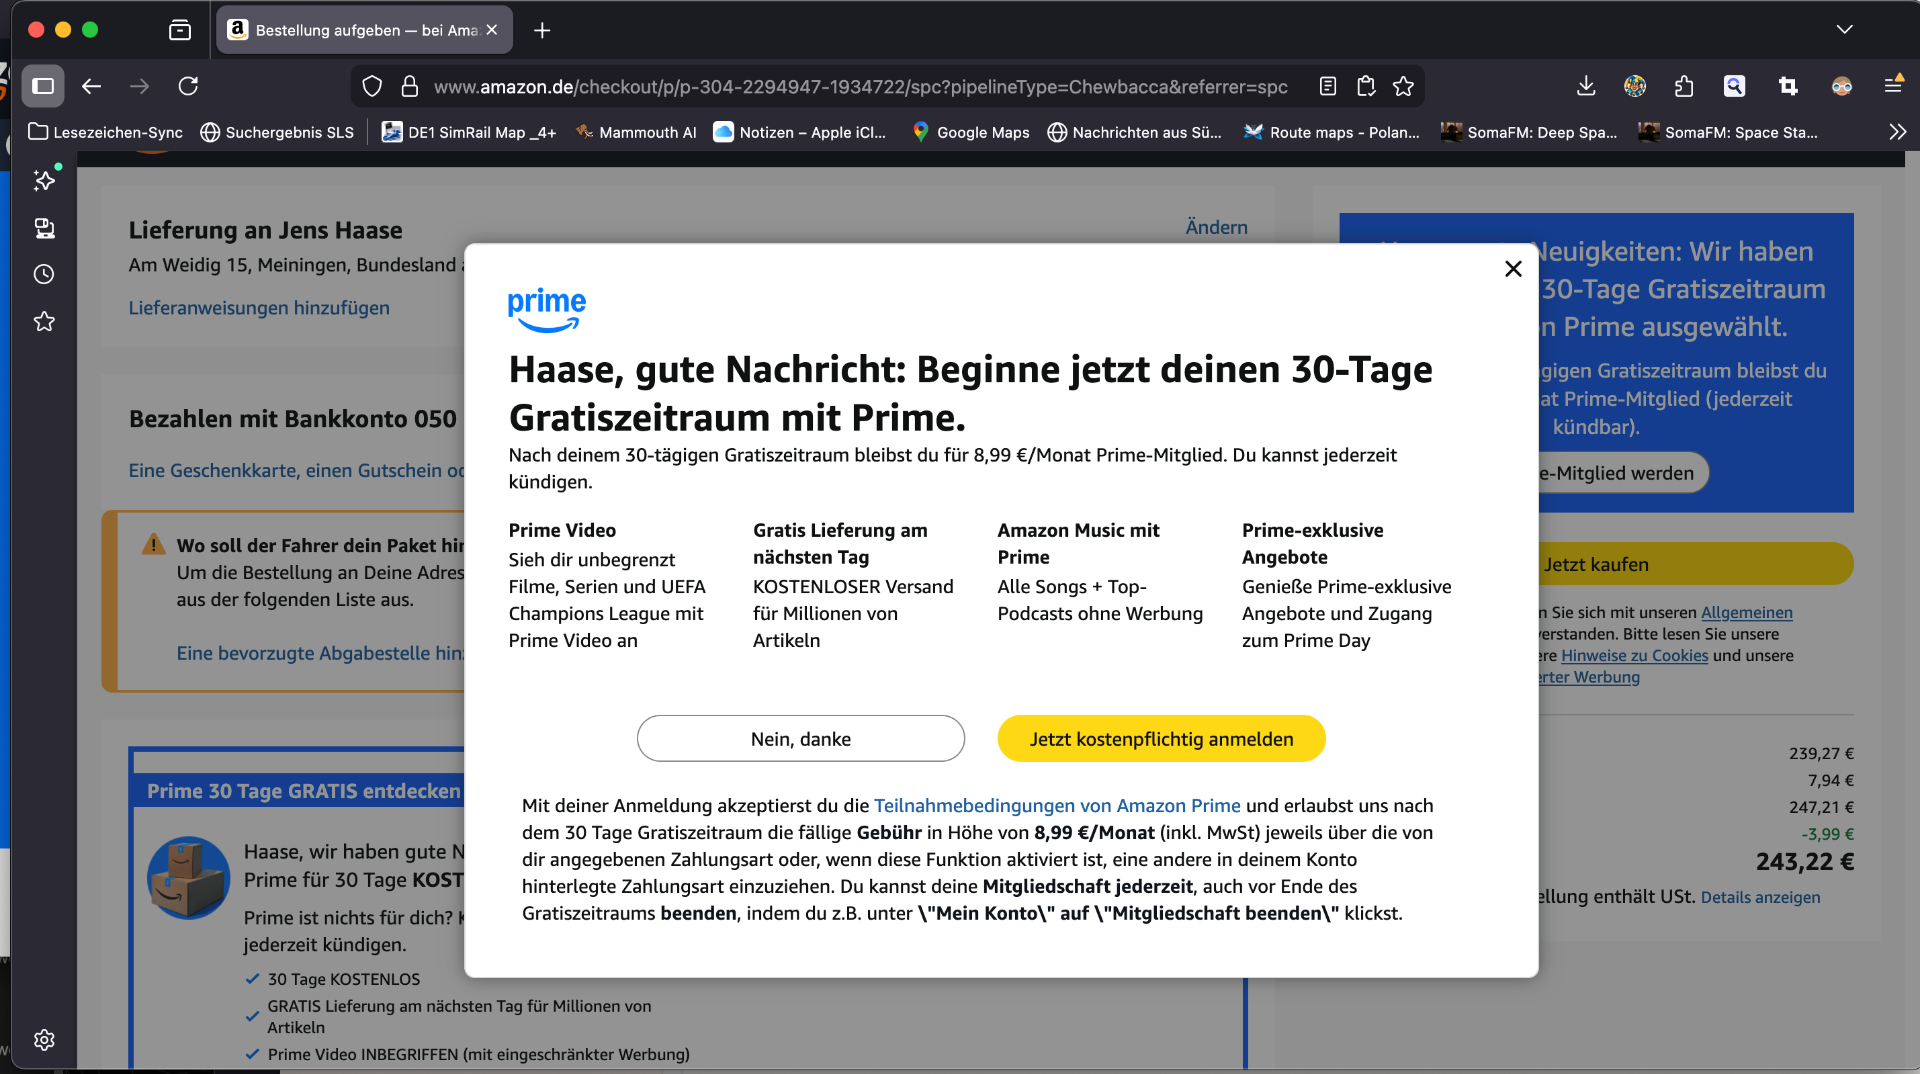Bookmark this page with star icon
This screenshot has height=1074, width=1920.
(x=1403, y=86)
